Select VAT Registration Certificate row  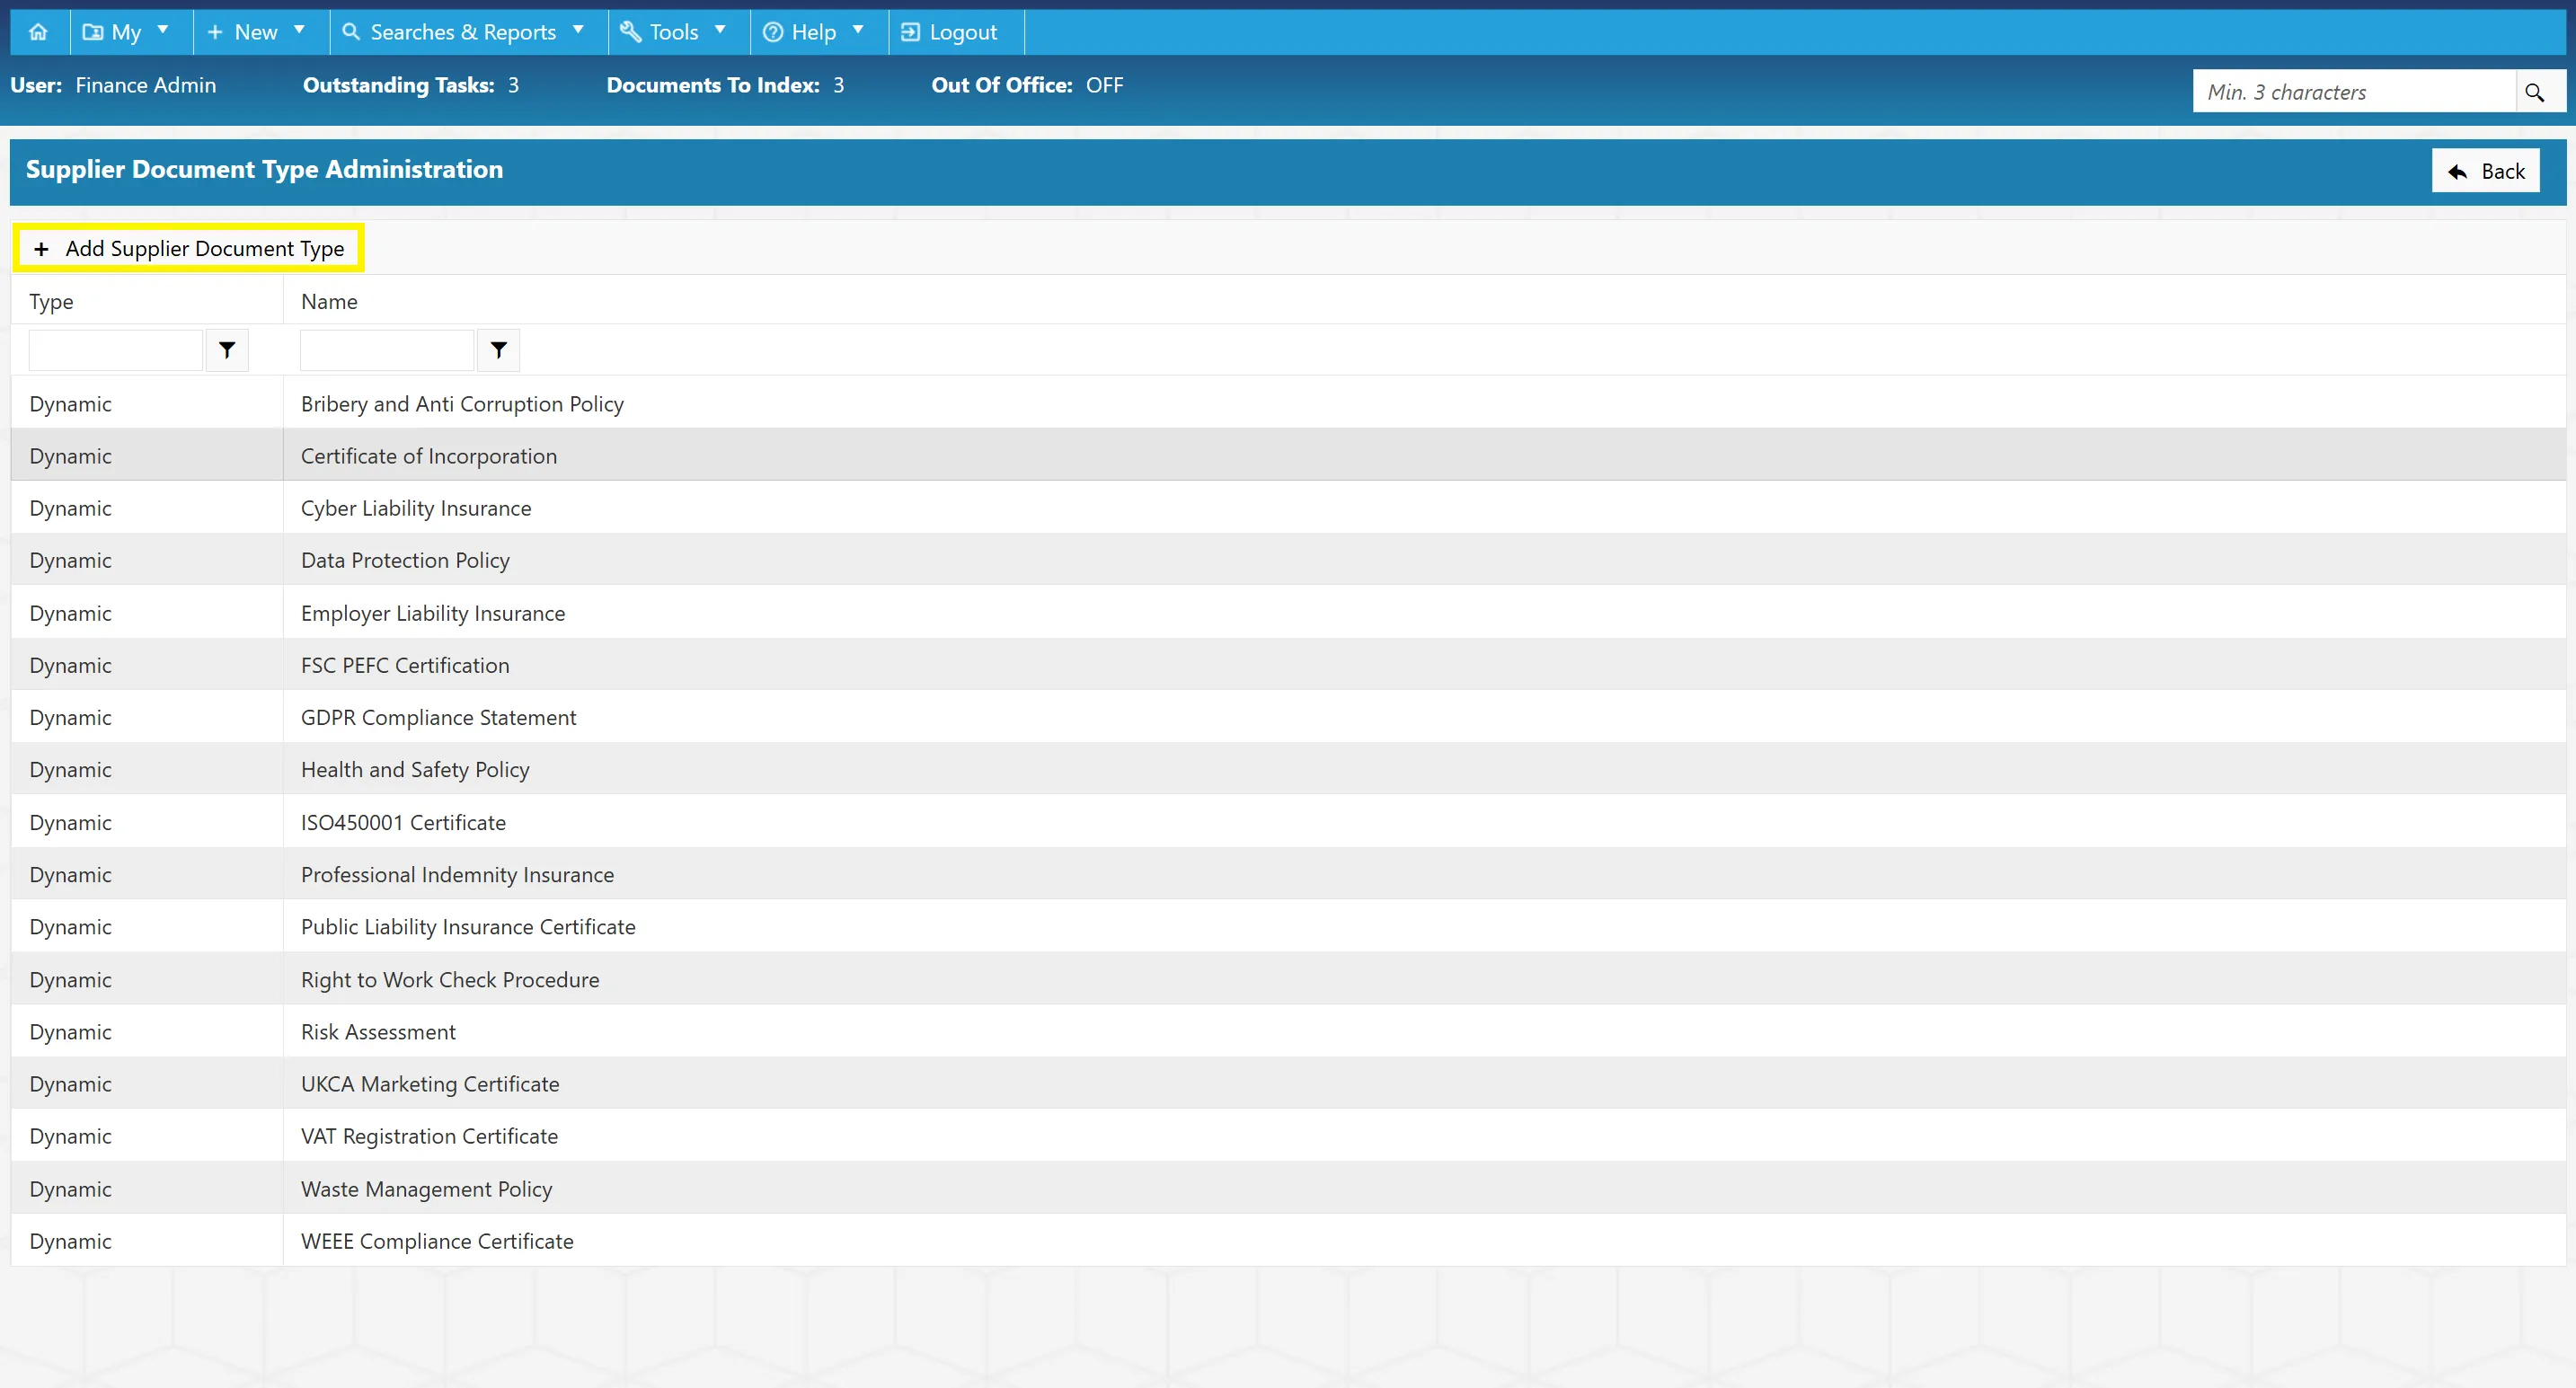click(x=1288, y=1136)
